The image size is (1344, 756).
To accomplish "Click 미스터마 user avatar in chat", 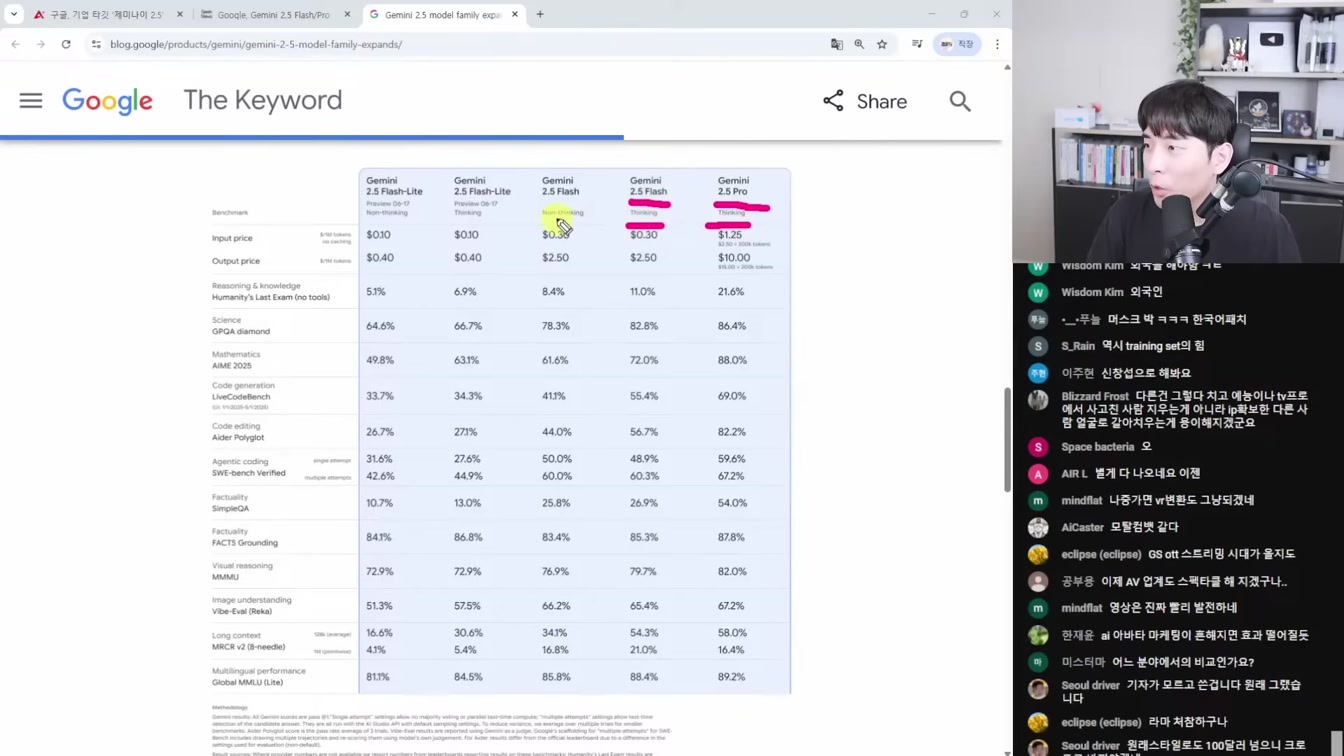I will tap(1038, 662).
